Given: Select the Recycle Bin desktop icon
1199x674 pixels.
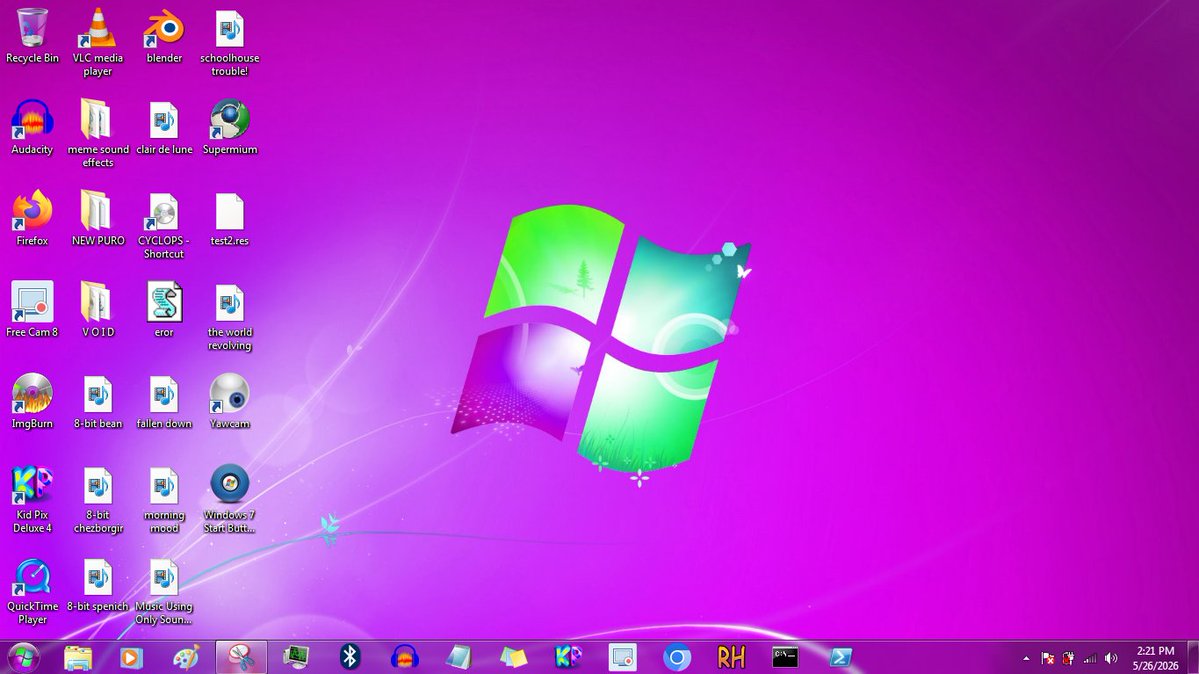Looking at the screenshot, I should pyautogui.click(x=32, y=36).
